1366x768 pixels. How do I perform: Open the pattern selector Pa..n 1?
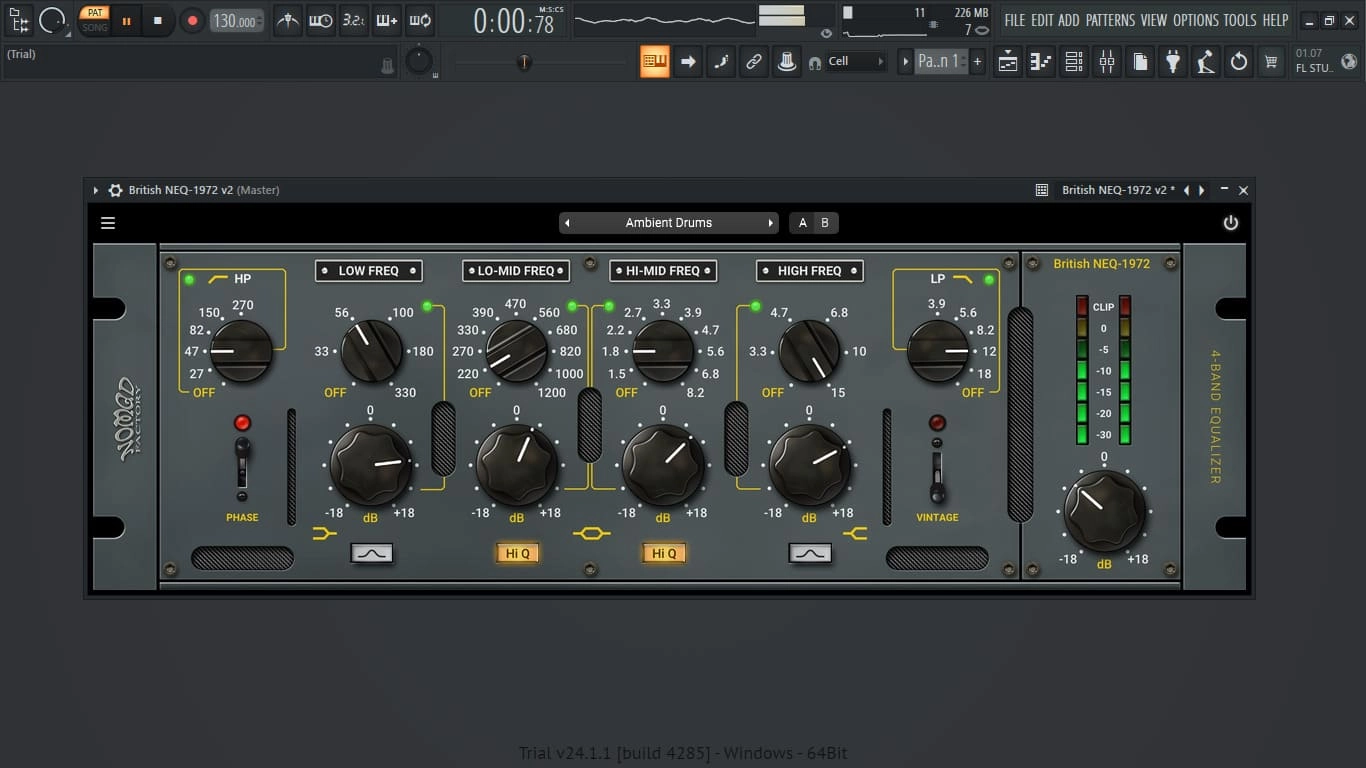[939, 61]
